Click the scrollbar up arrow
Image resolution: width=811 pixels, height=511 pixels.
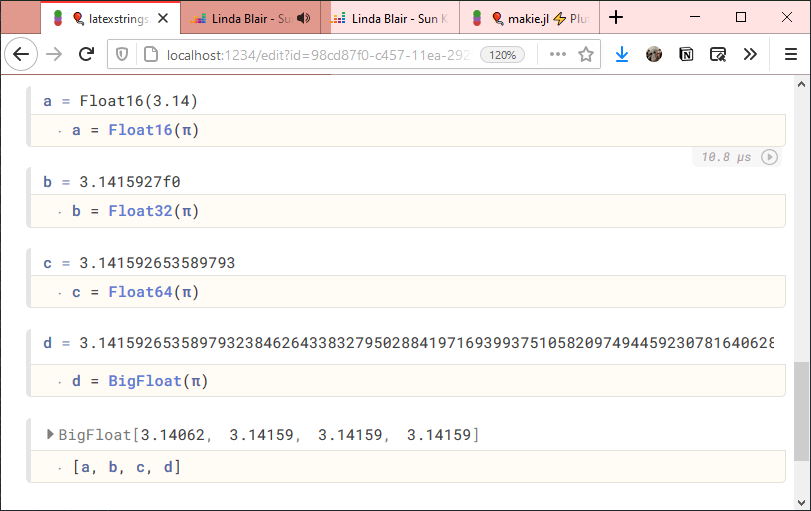tap(801, 84)
